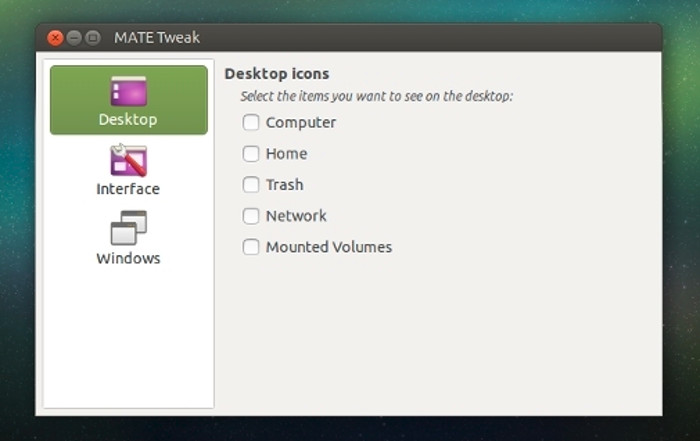The width and height of the screenshot is (700, 441).
Task: Click the Trash option label text
Action: (285, 185)
